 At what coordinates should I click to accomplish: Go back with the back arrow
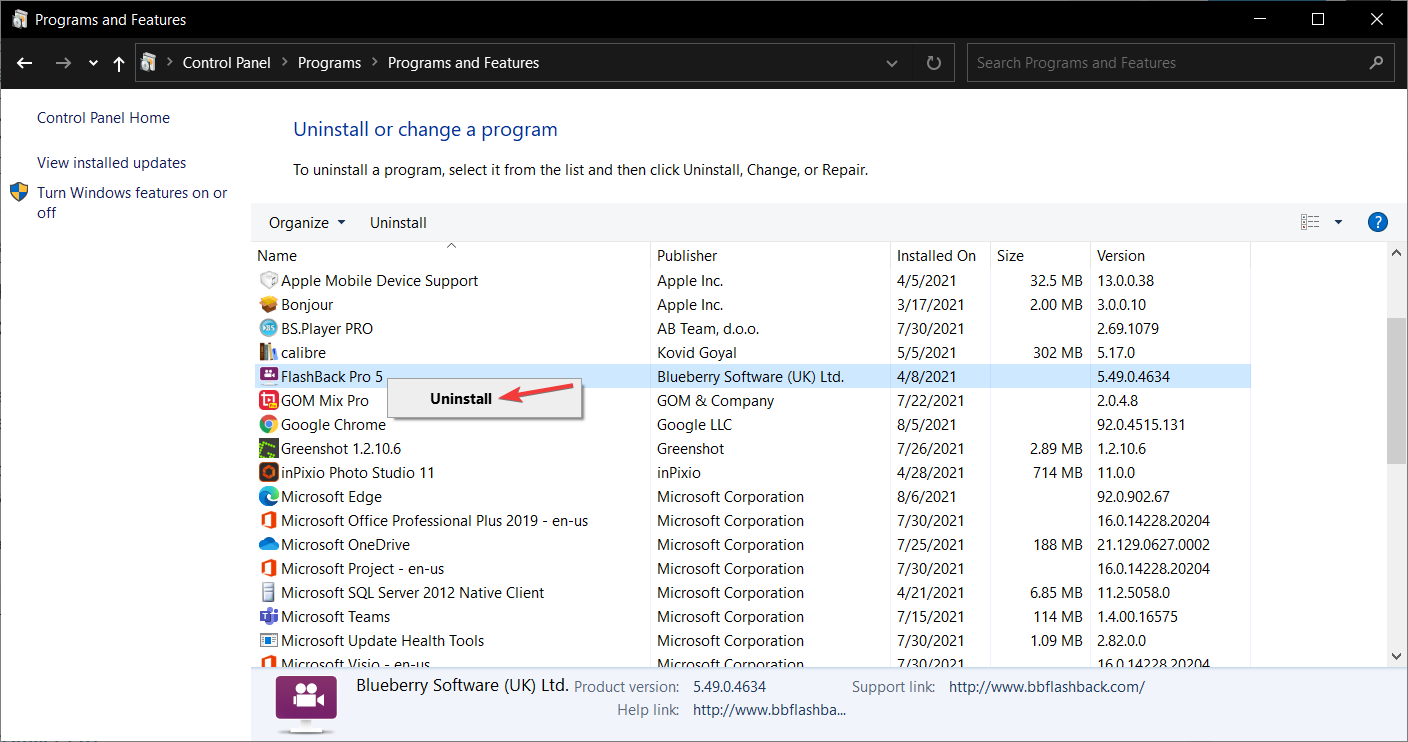point(25,63)
